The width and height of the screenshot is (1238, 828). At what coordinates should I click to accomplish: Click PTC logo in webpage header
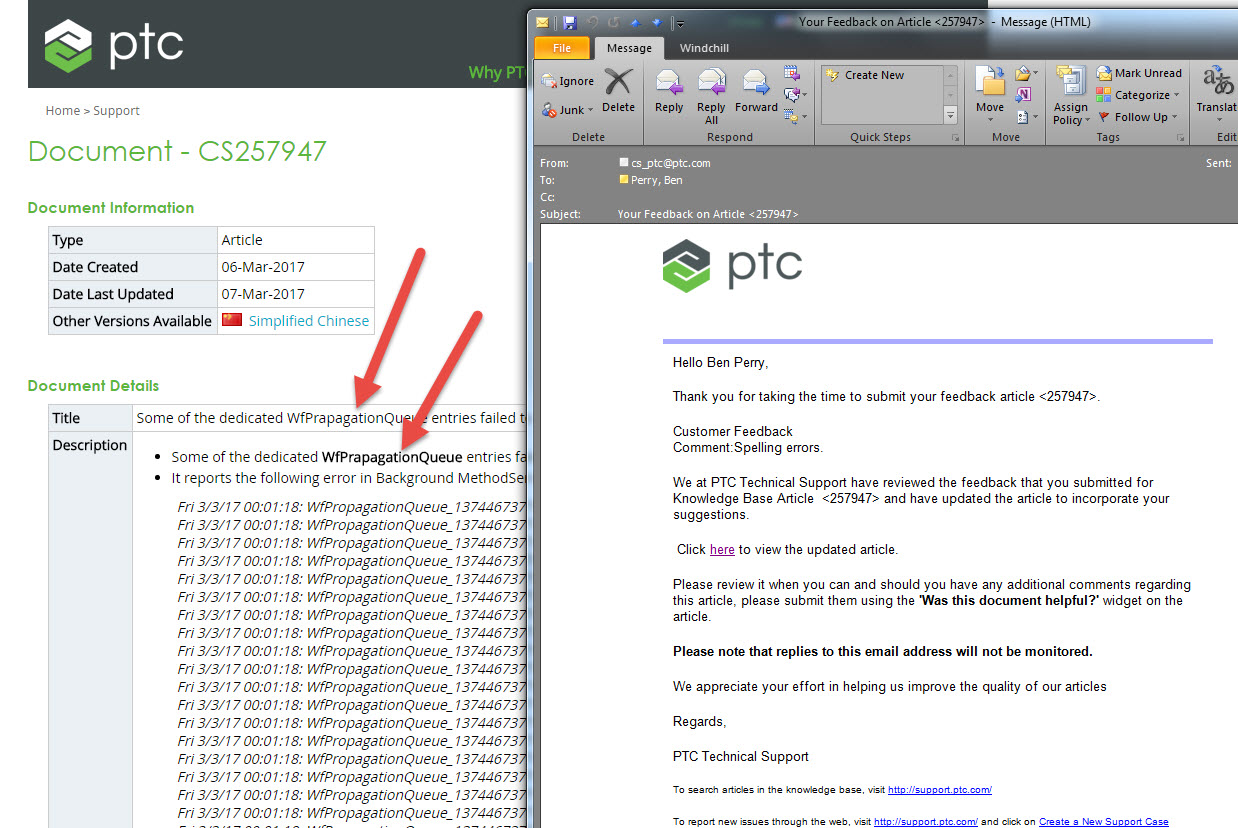[114, 45]
